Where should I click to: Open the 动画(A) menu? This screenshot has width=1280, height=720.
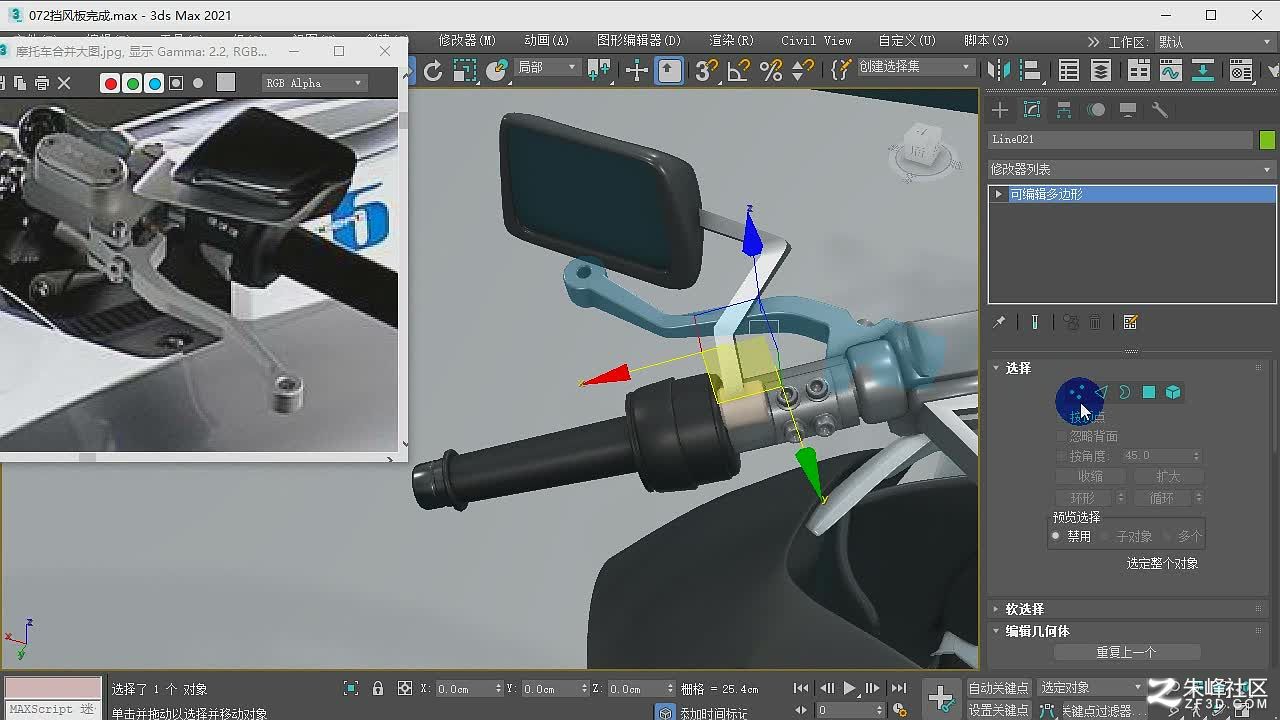546,41
